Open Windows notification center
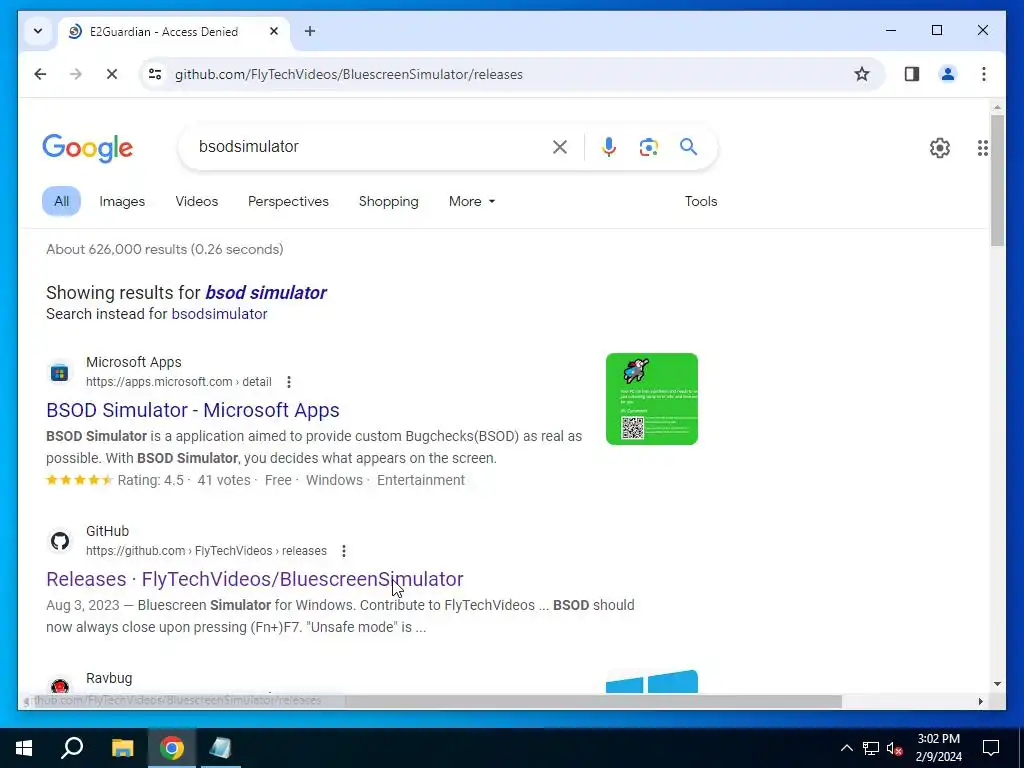 [991, 748]
